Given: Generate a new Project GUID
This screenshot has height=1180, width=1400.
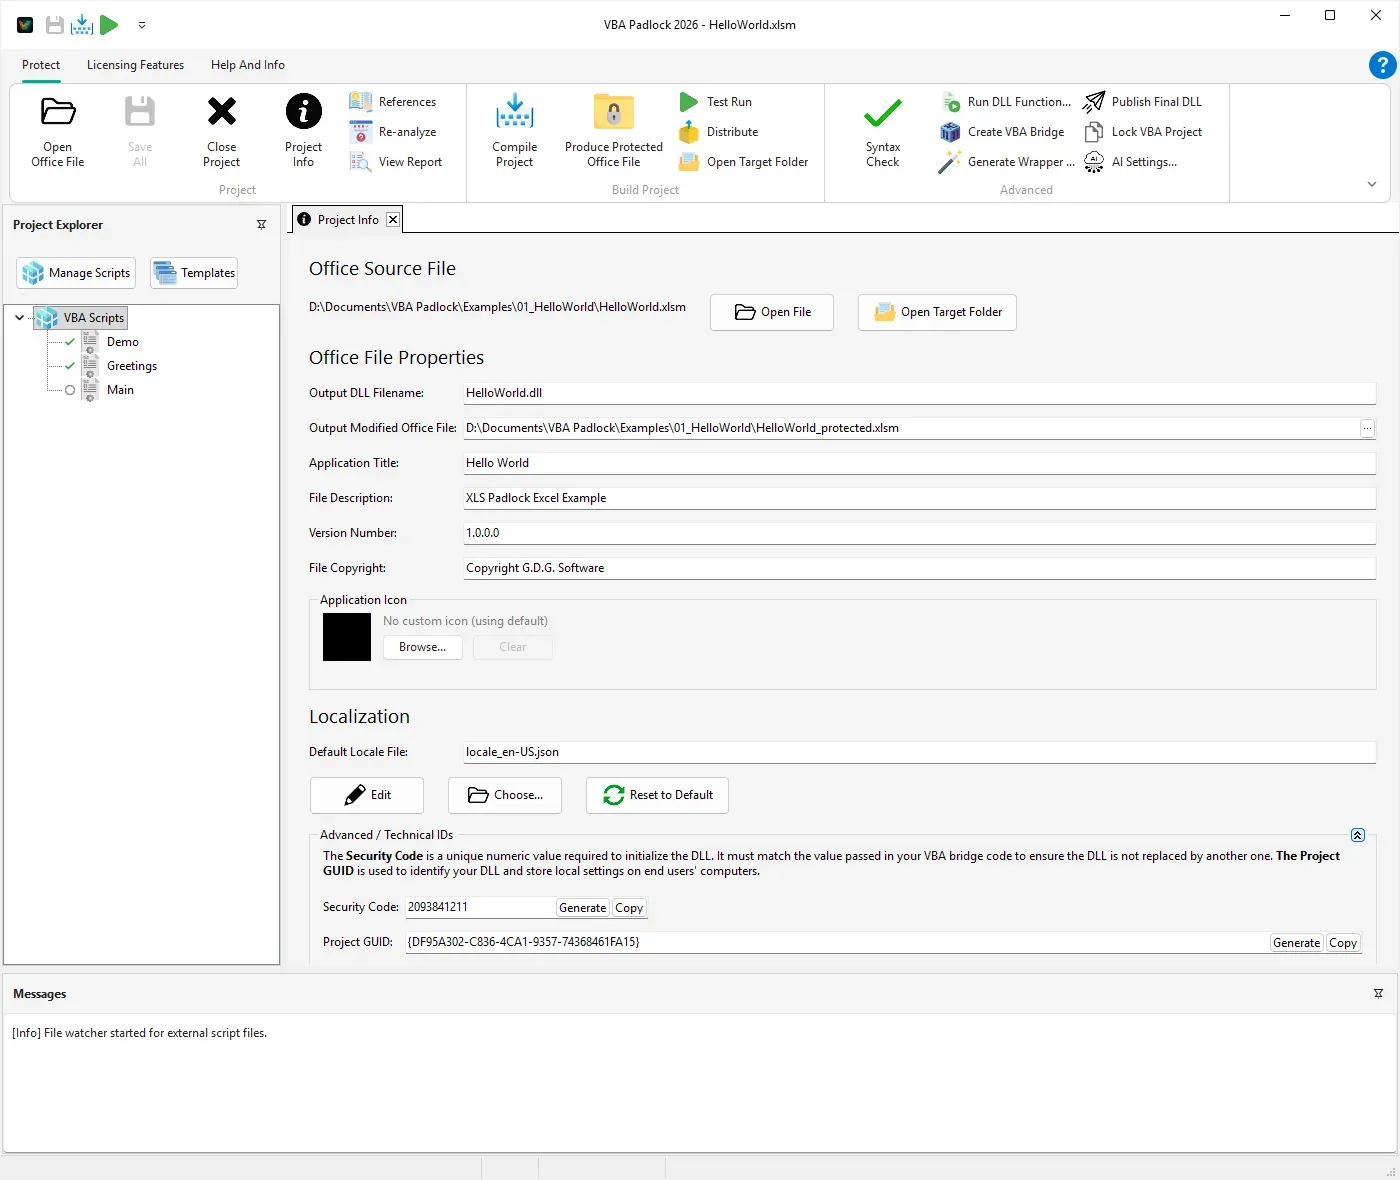Looking at the screenshot, I should 1296,943.
